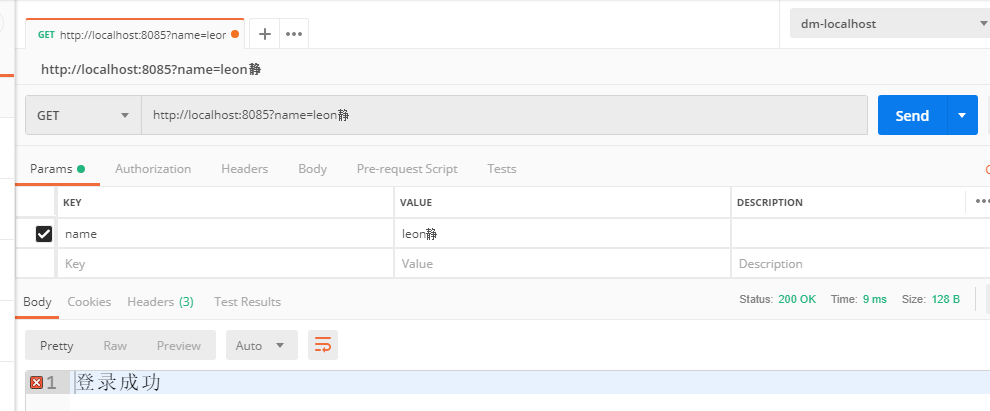Uncheck the name parameter checkbox
Image resolution: width=990 pixels, height=411 pixels.
[44, 234]
